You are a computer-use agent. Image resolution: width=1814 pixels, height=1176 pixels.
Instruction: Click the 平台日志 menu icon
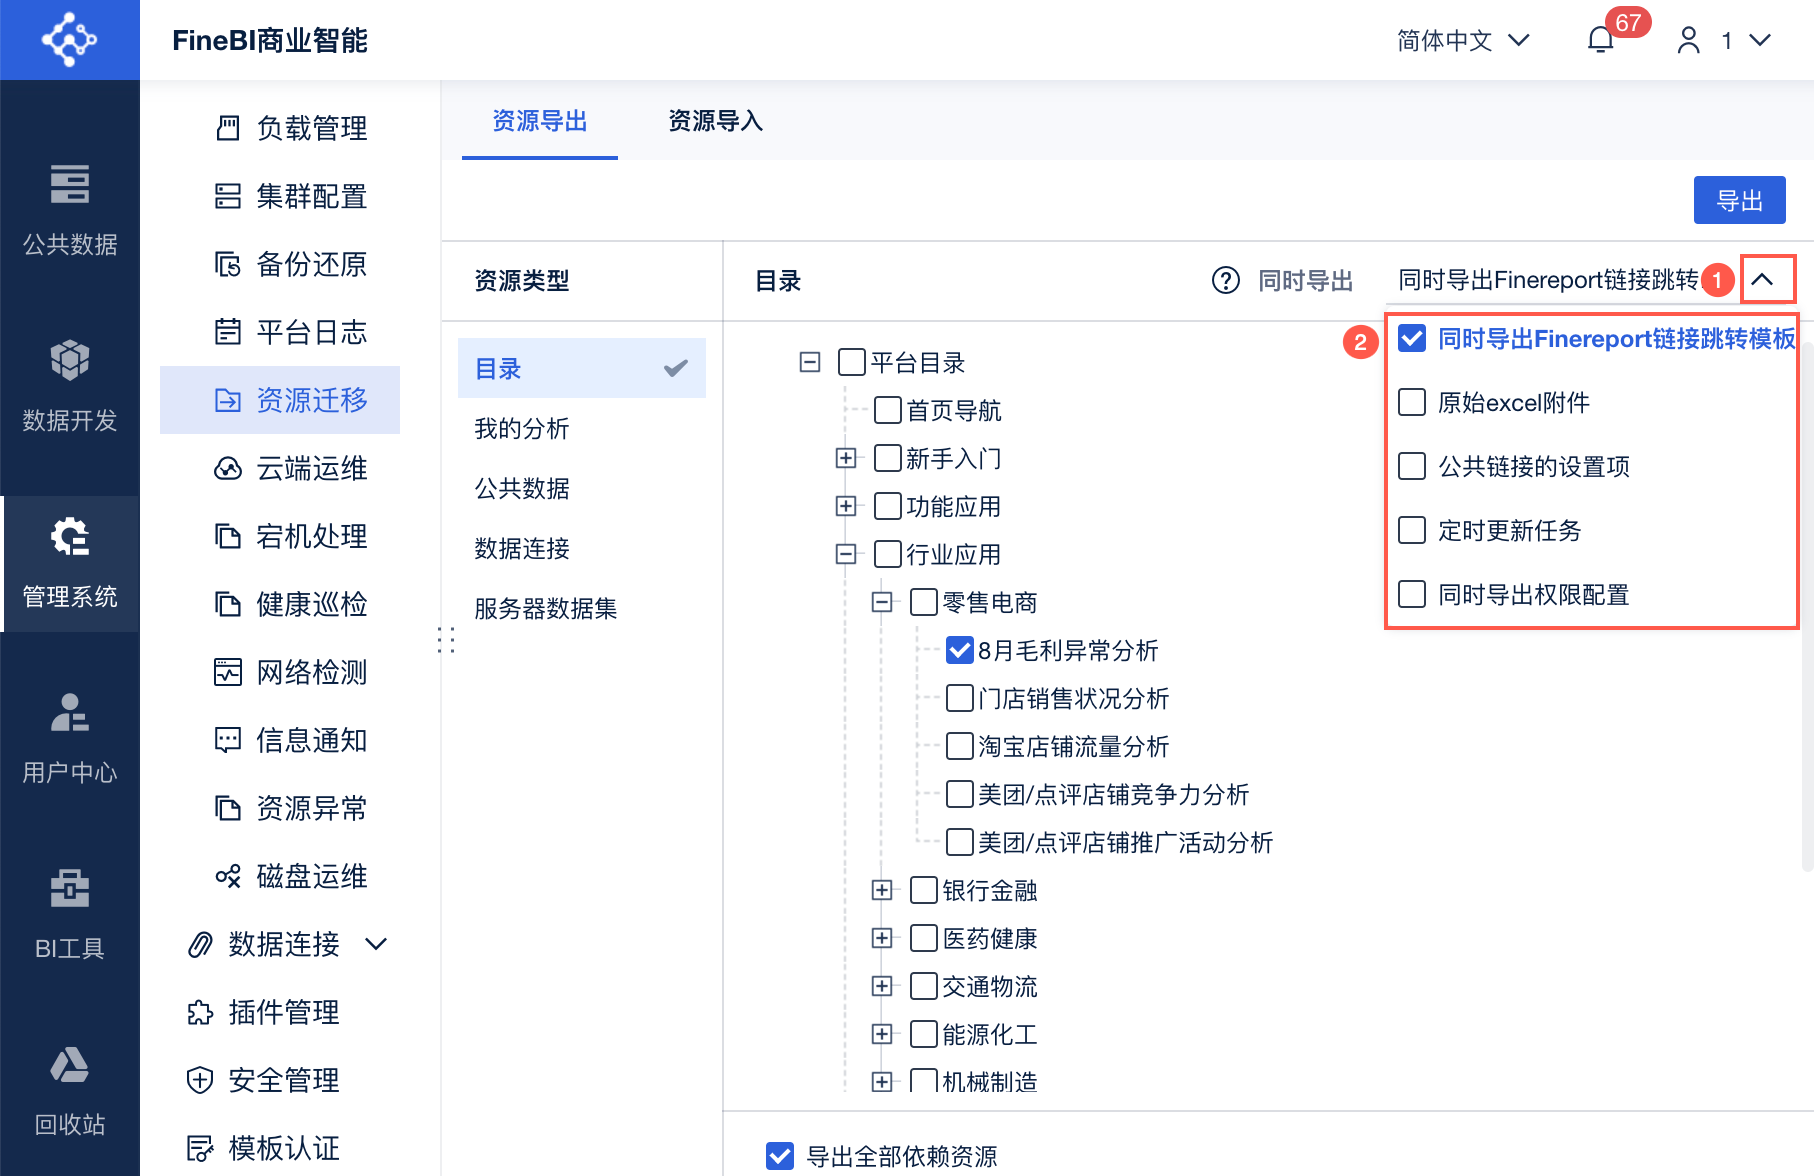(x=228, y=332)
